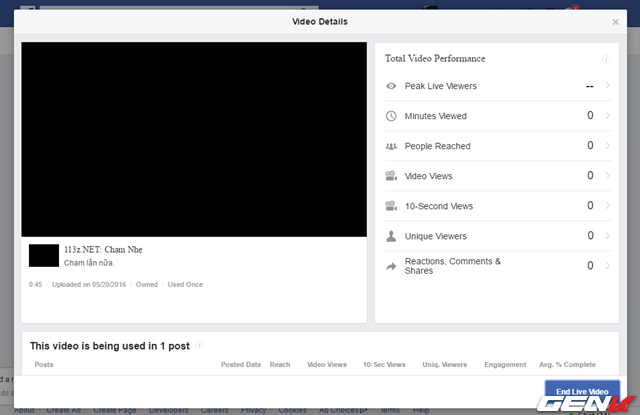640x415 pixels.
Task: Click the Reach column header
Action: [280, 364]
